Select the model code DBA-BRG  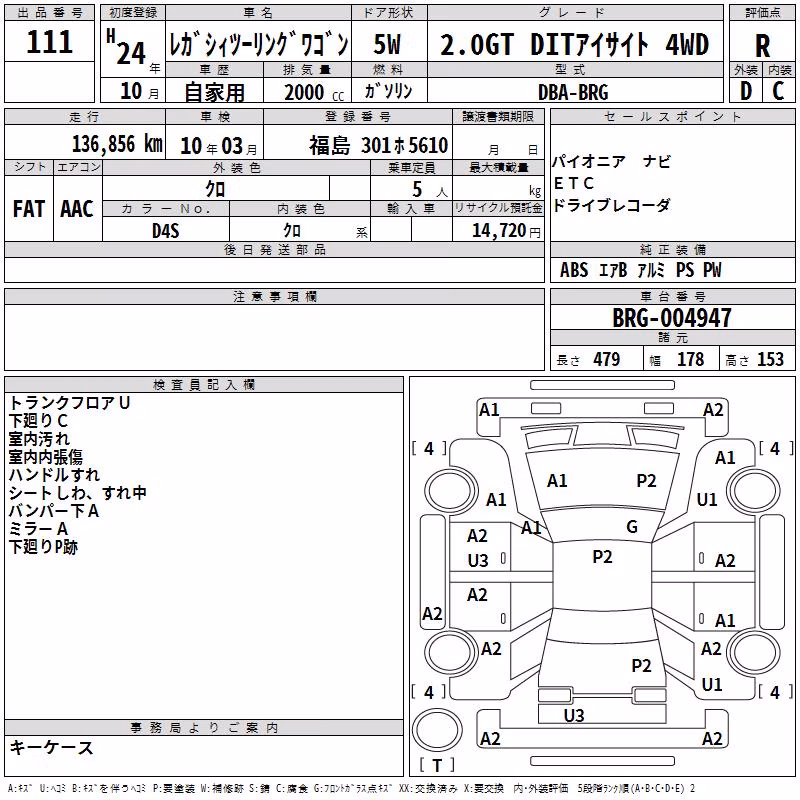pos(573,92)
